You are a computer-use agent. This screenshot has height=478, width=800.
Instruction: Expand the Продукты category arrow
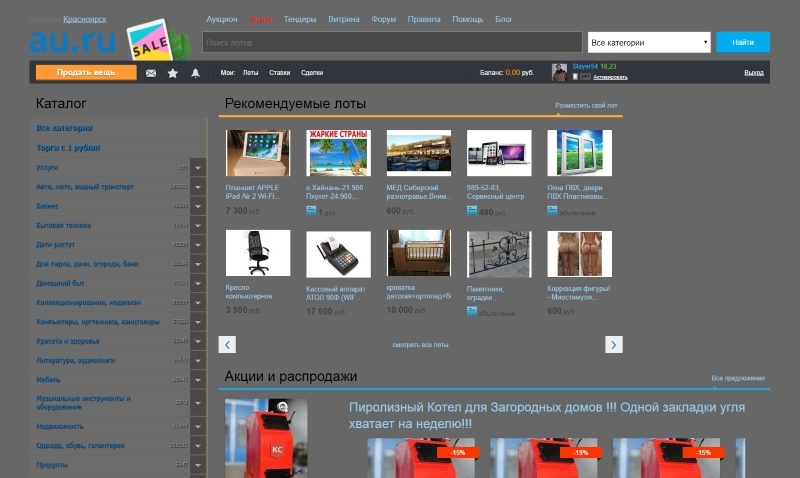coord(198,465)
